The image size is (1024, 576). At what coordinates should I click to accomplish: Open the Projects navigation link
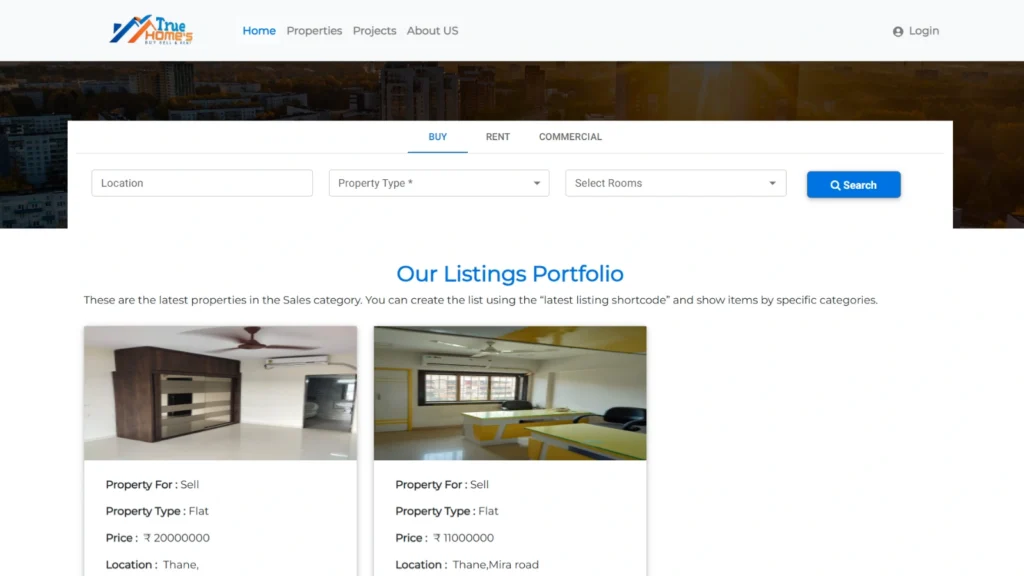click(374, 31)
